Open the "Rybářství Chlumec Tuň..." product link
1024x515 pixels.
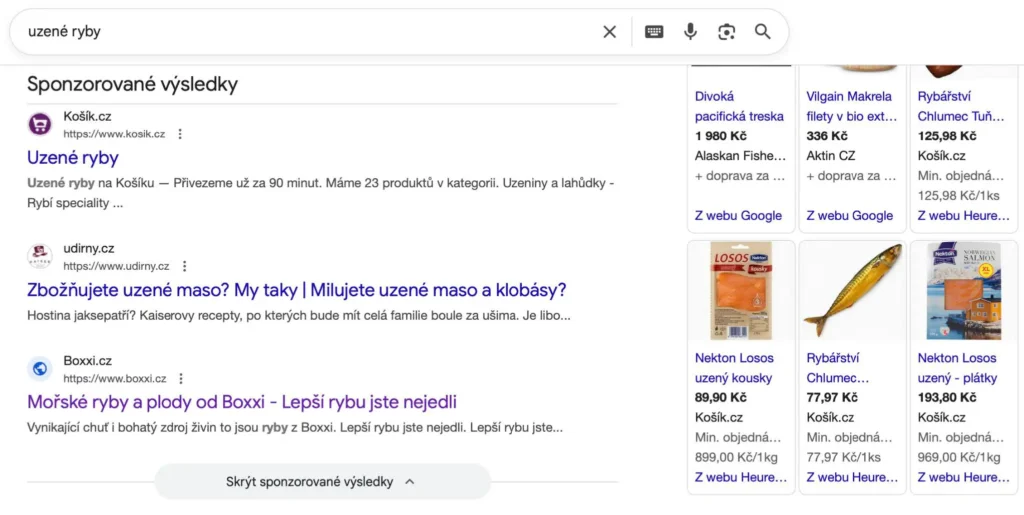(x=961, y=106)
